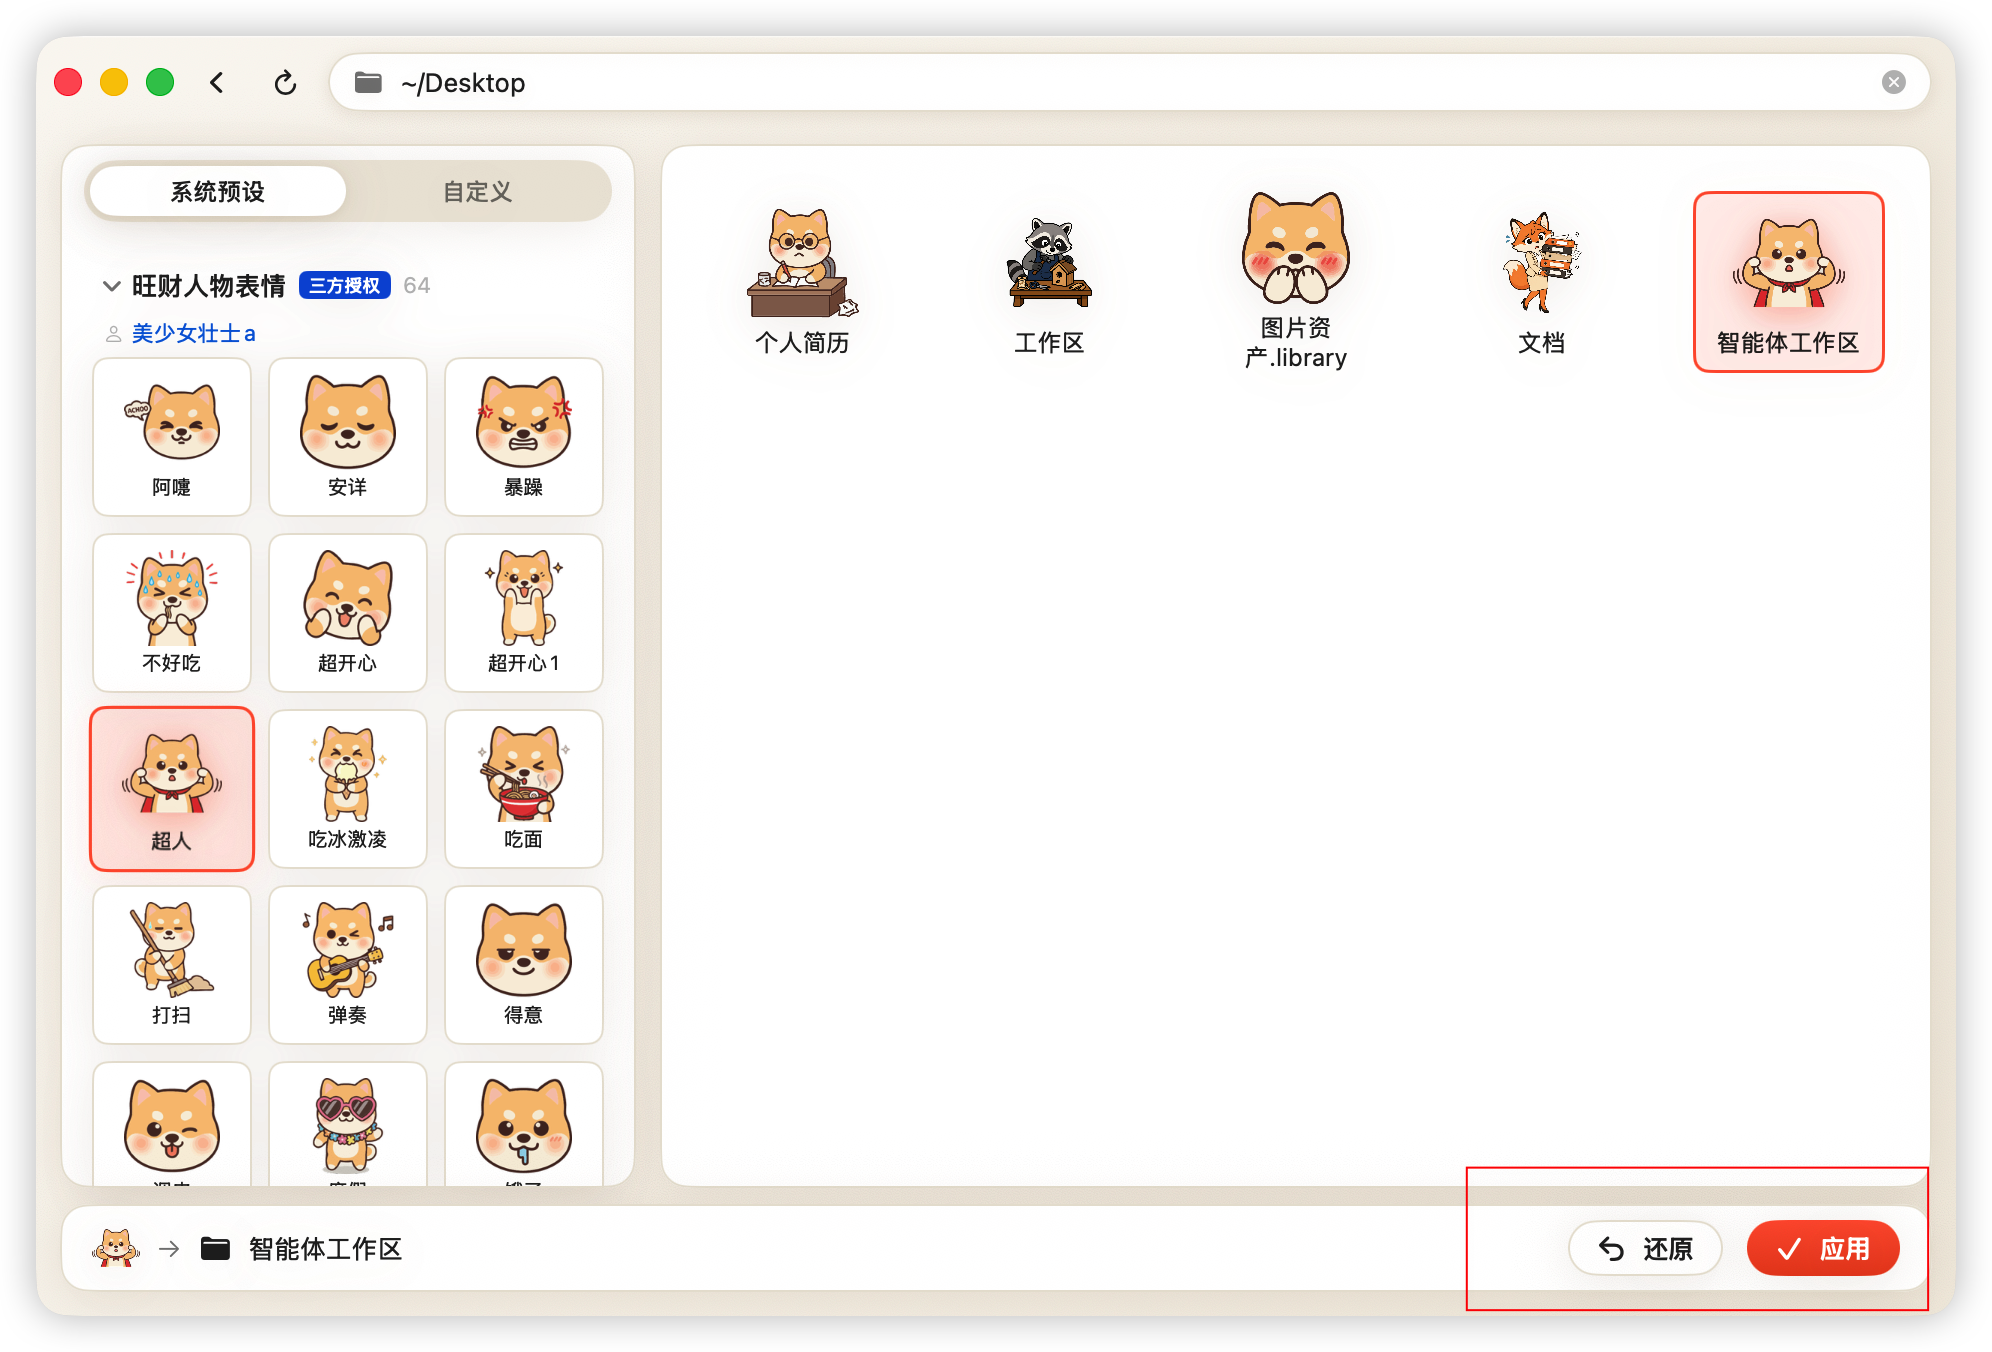Viewport: 1992px width, 1352px height.
Task: Select the 不好吃 dog sticker
Action: pos(172,613)
